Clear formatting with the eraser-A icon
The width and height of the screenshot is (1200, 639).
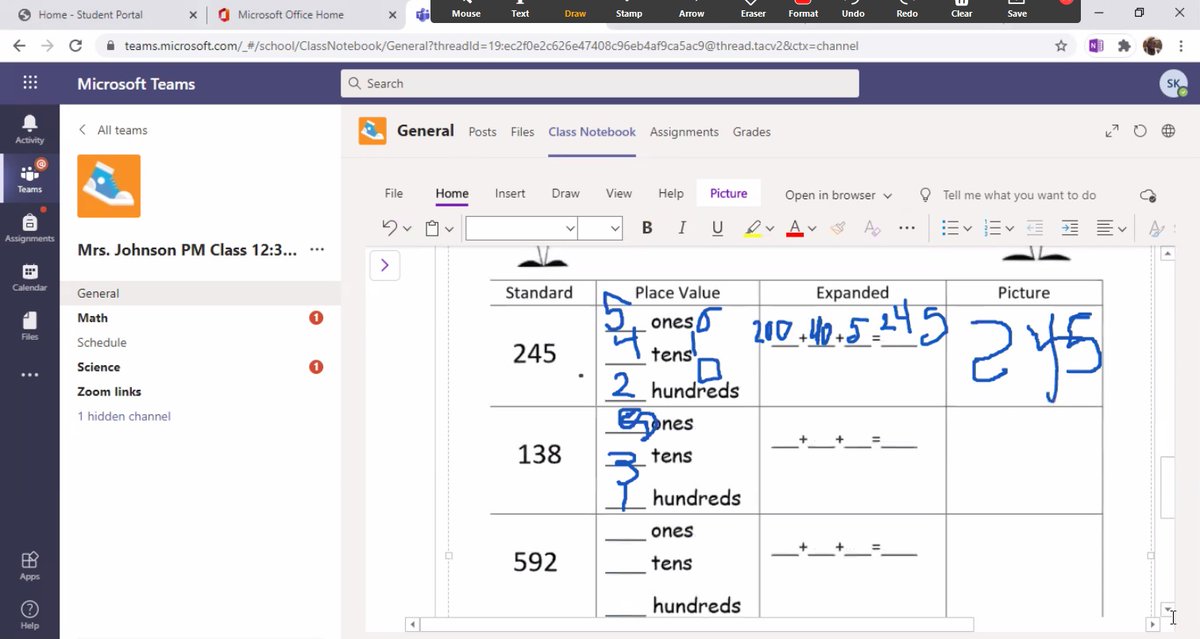click(871, 228)
